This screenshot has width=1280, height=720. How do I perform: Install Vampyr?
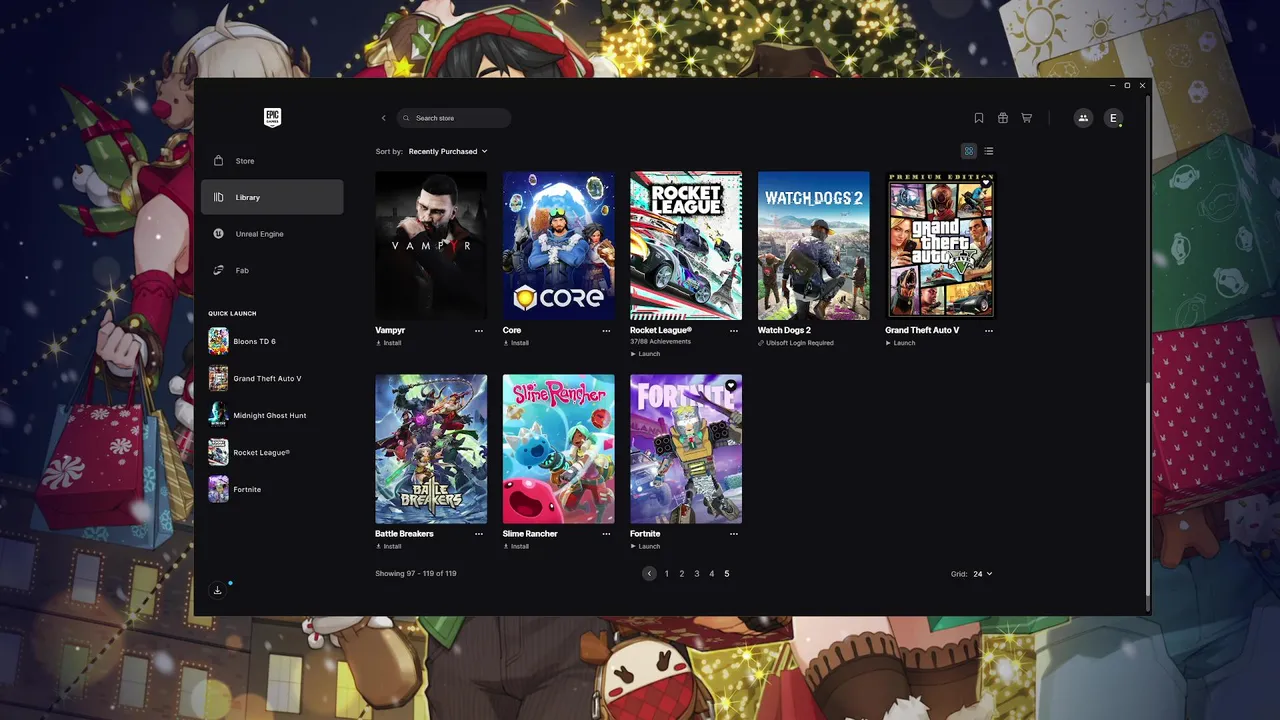coord(389,343)
